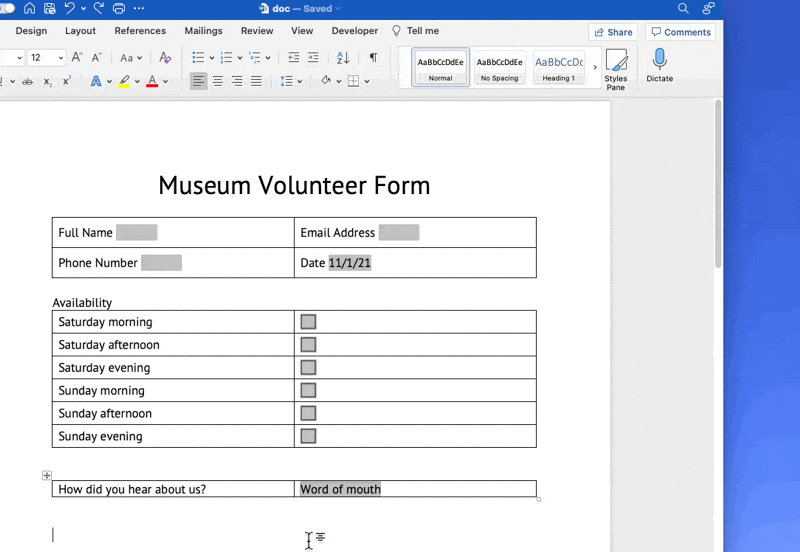This screenshot has width=800, height=552.
Task: Check the Saturday morning checkbox
Action: pyautogui.click(x=308, y=322)
